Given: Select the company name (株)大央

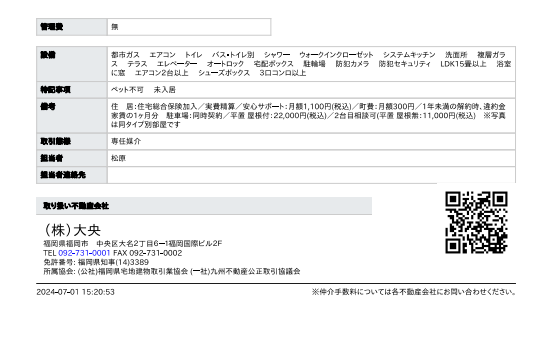Looking at the screenshot, I should (x=72, y=230).
